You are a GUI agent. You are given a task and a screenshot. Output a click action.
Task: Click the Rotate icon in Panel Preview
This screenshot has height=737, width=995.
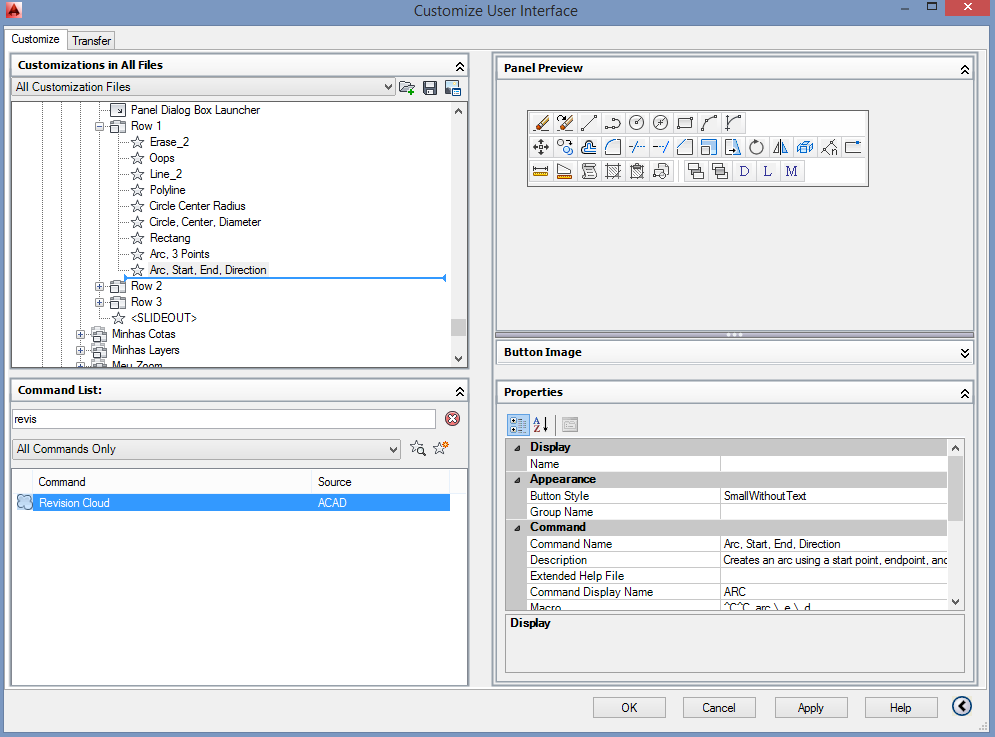[x=757, y=147]
